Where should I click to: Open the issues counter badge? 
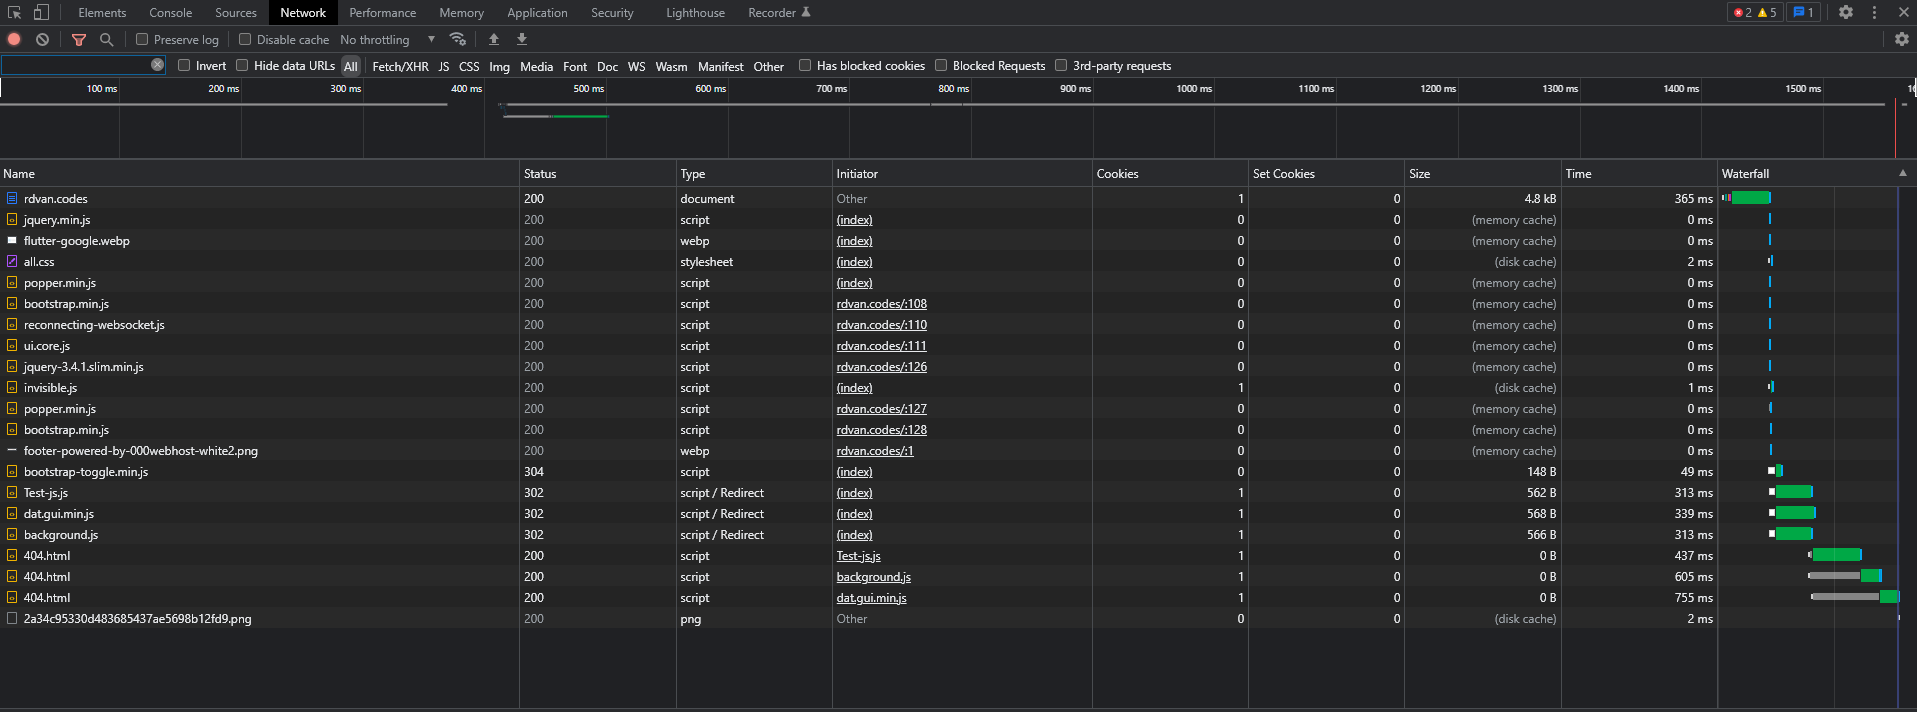(x=1804, y=12)
